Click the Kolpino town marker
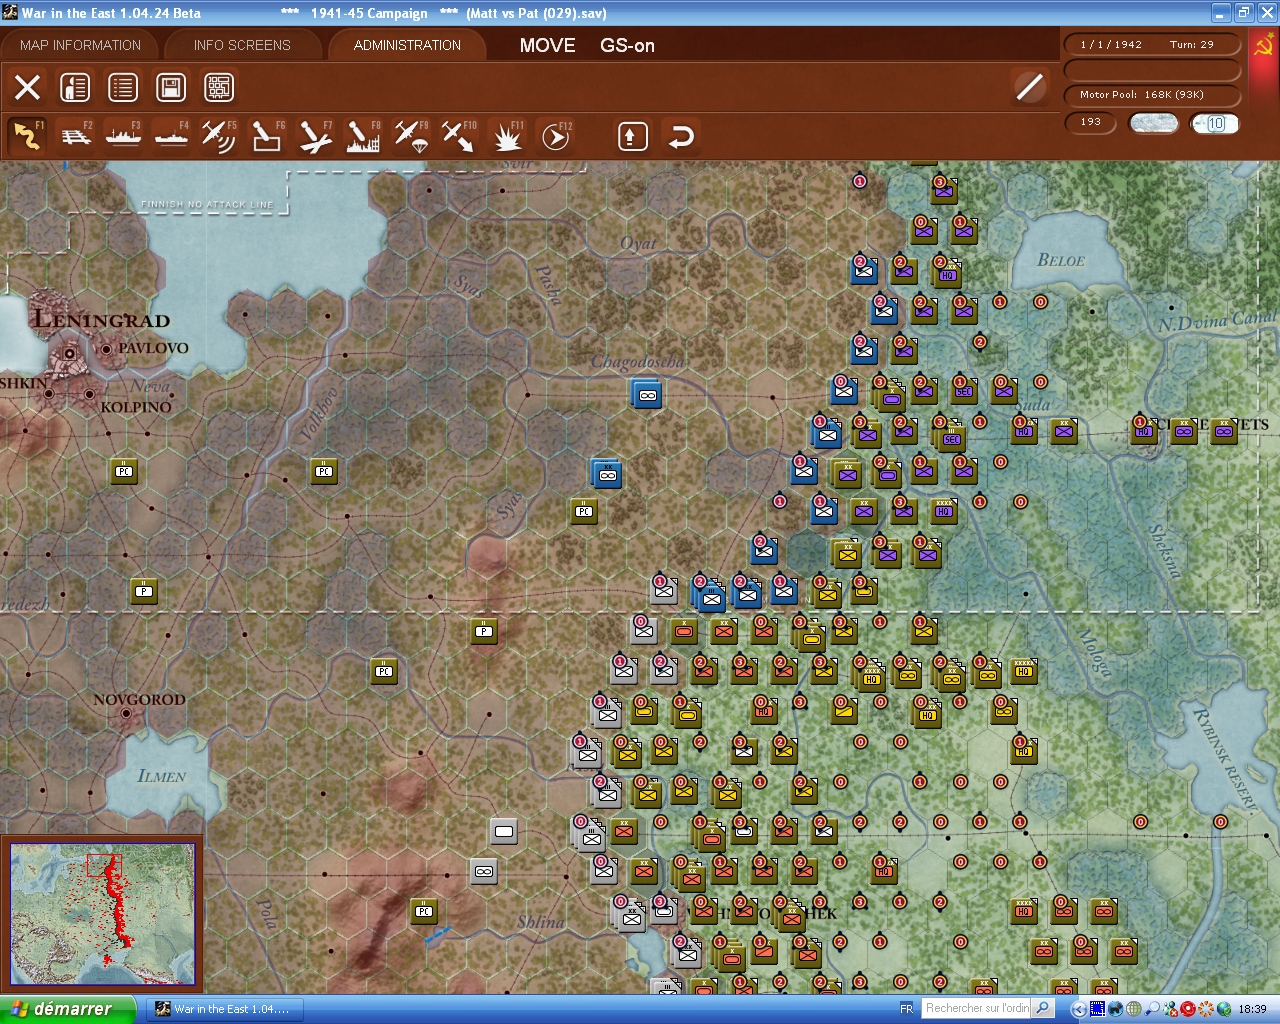This screenshot has height=1024, width=1280. [x=89, y=395]
